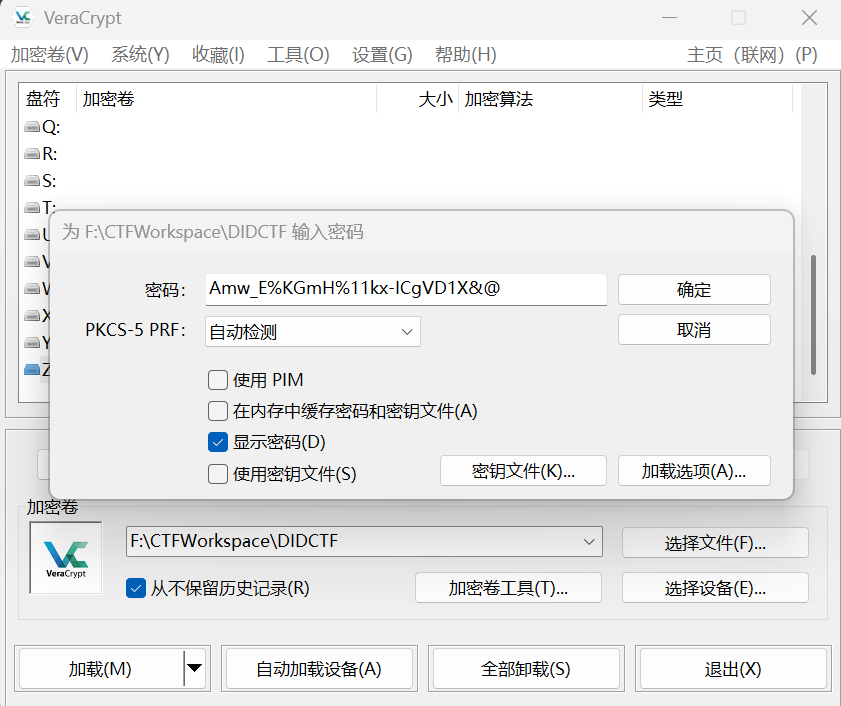Viewport: 841px width, 706px height.
Task: Click into the 密码 password input field
Action: 406,290
